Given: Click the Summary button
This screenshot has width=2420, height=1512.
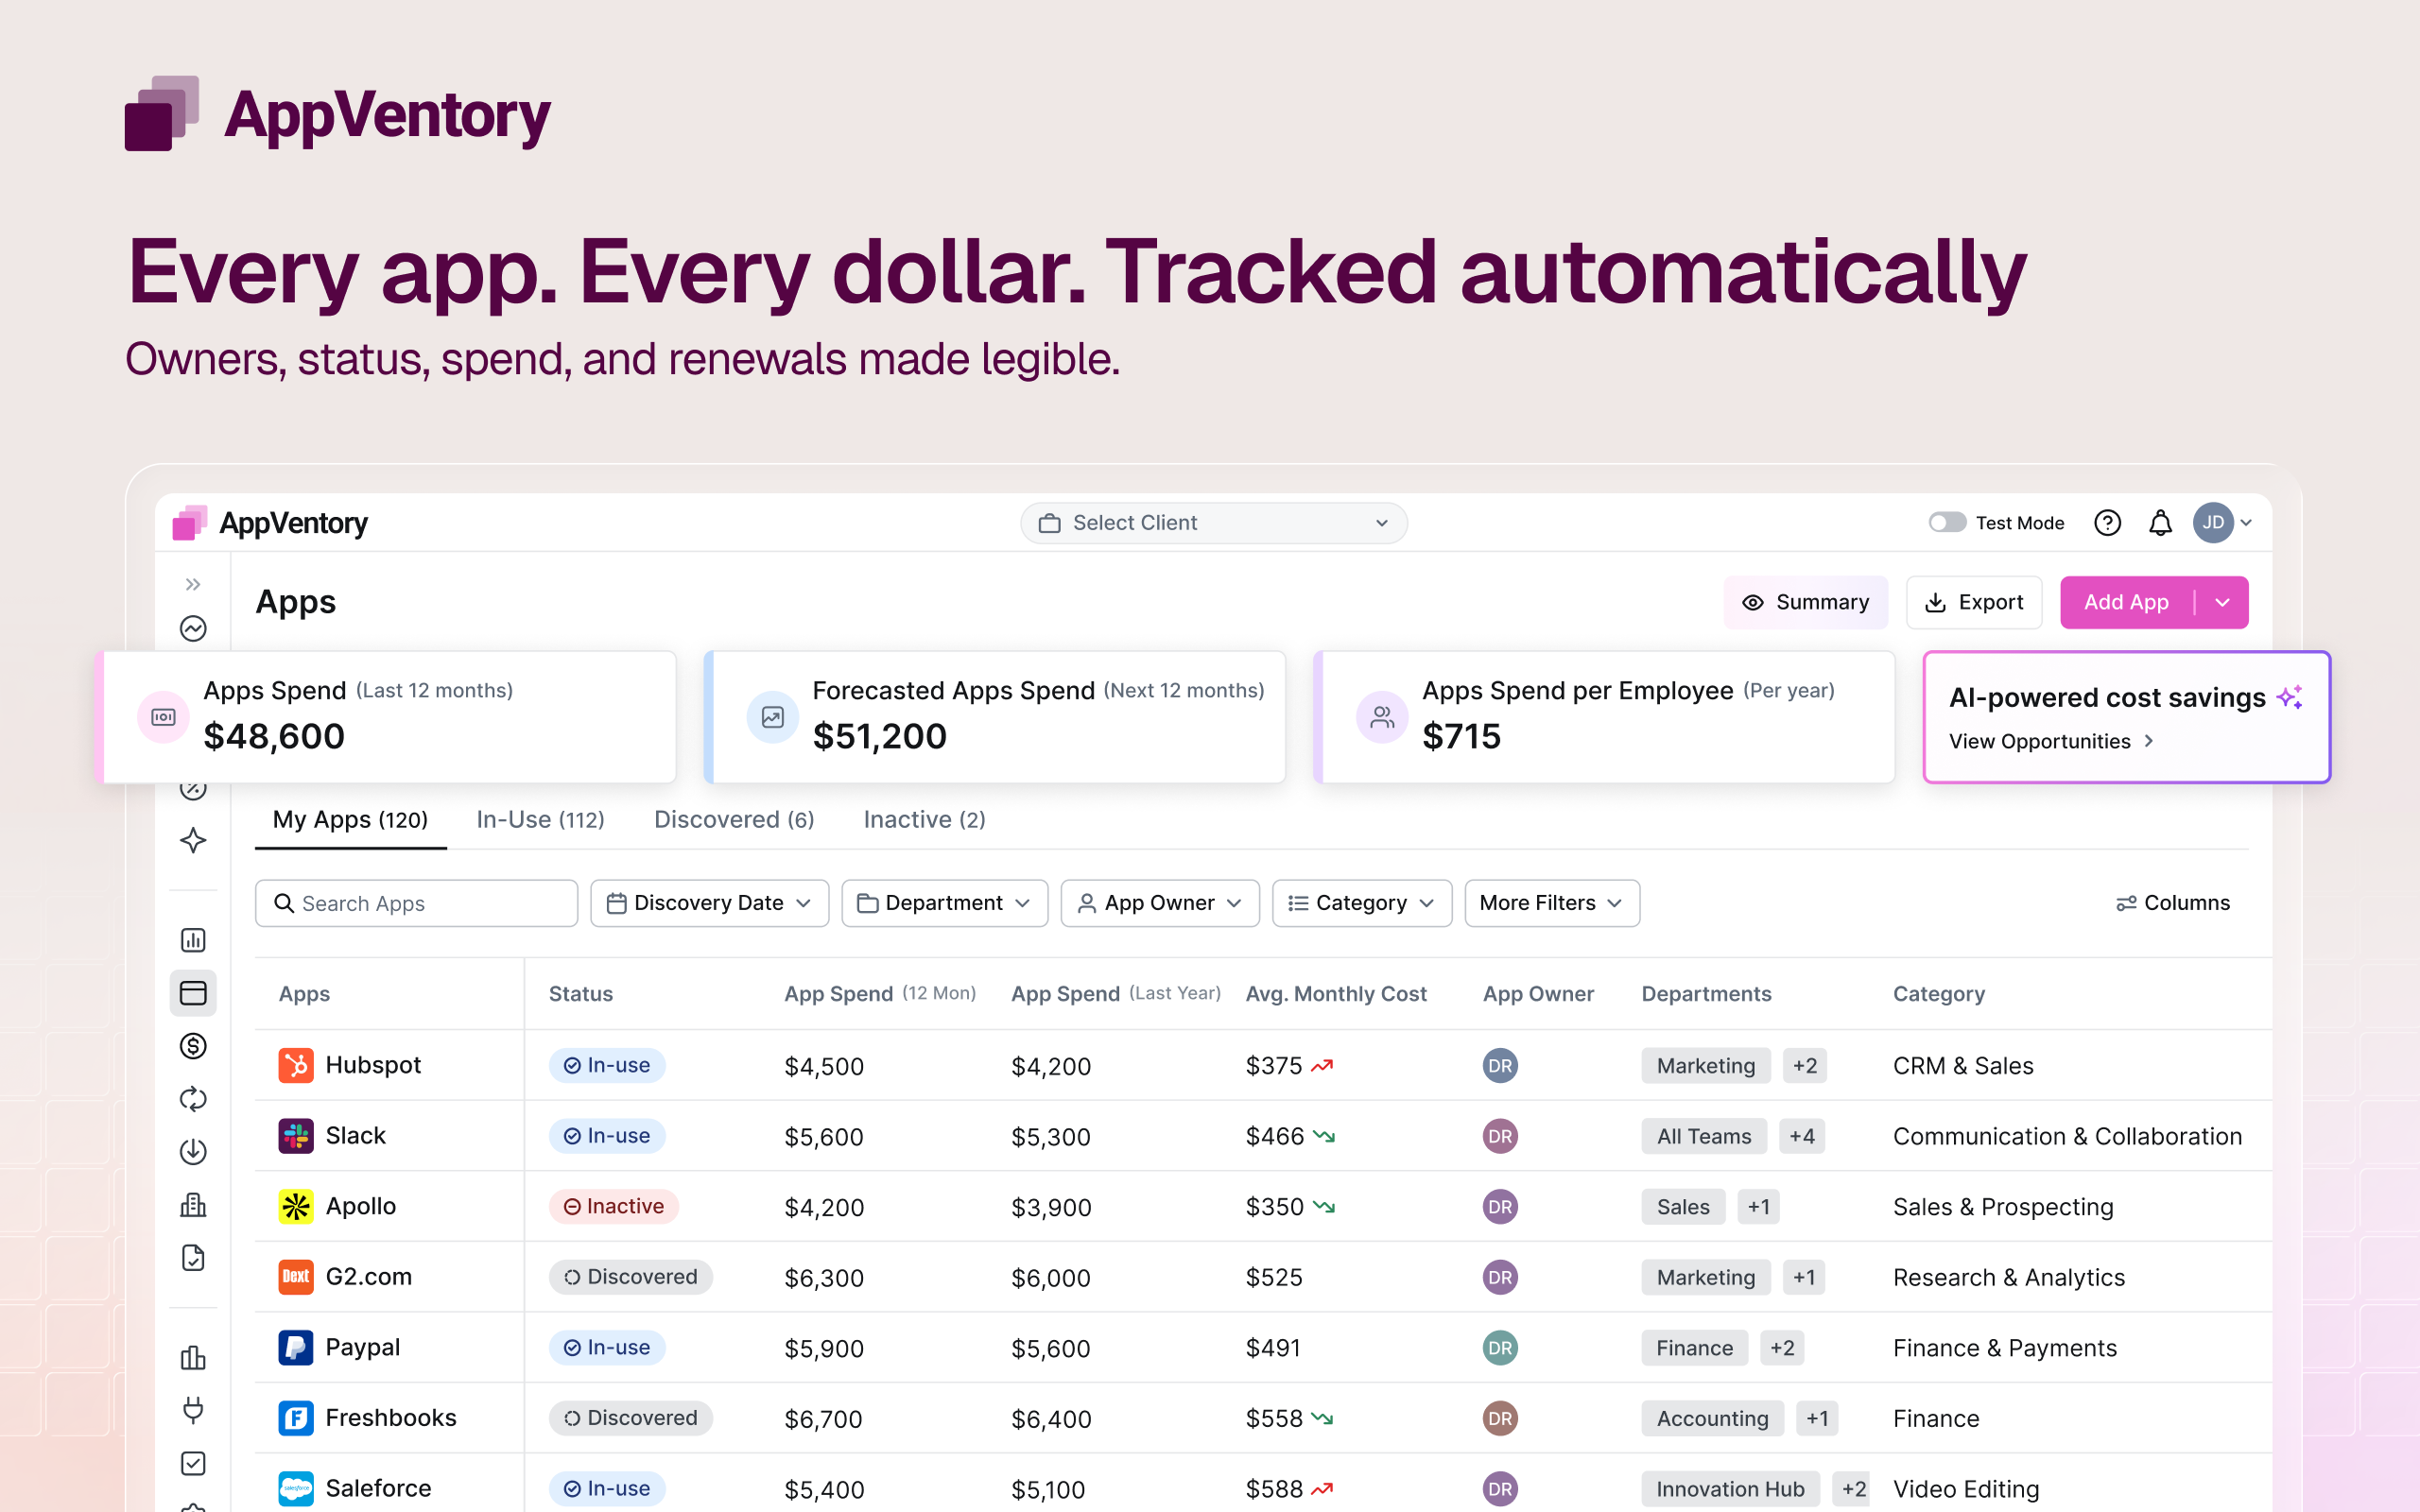Looking at the screenshot, I should pyautogui.click(x=1805, y=602).
